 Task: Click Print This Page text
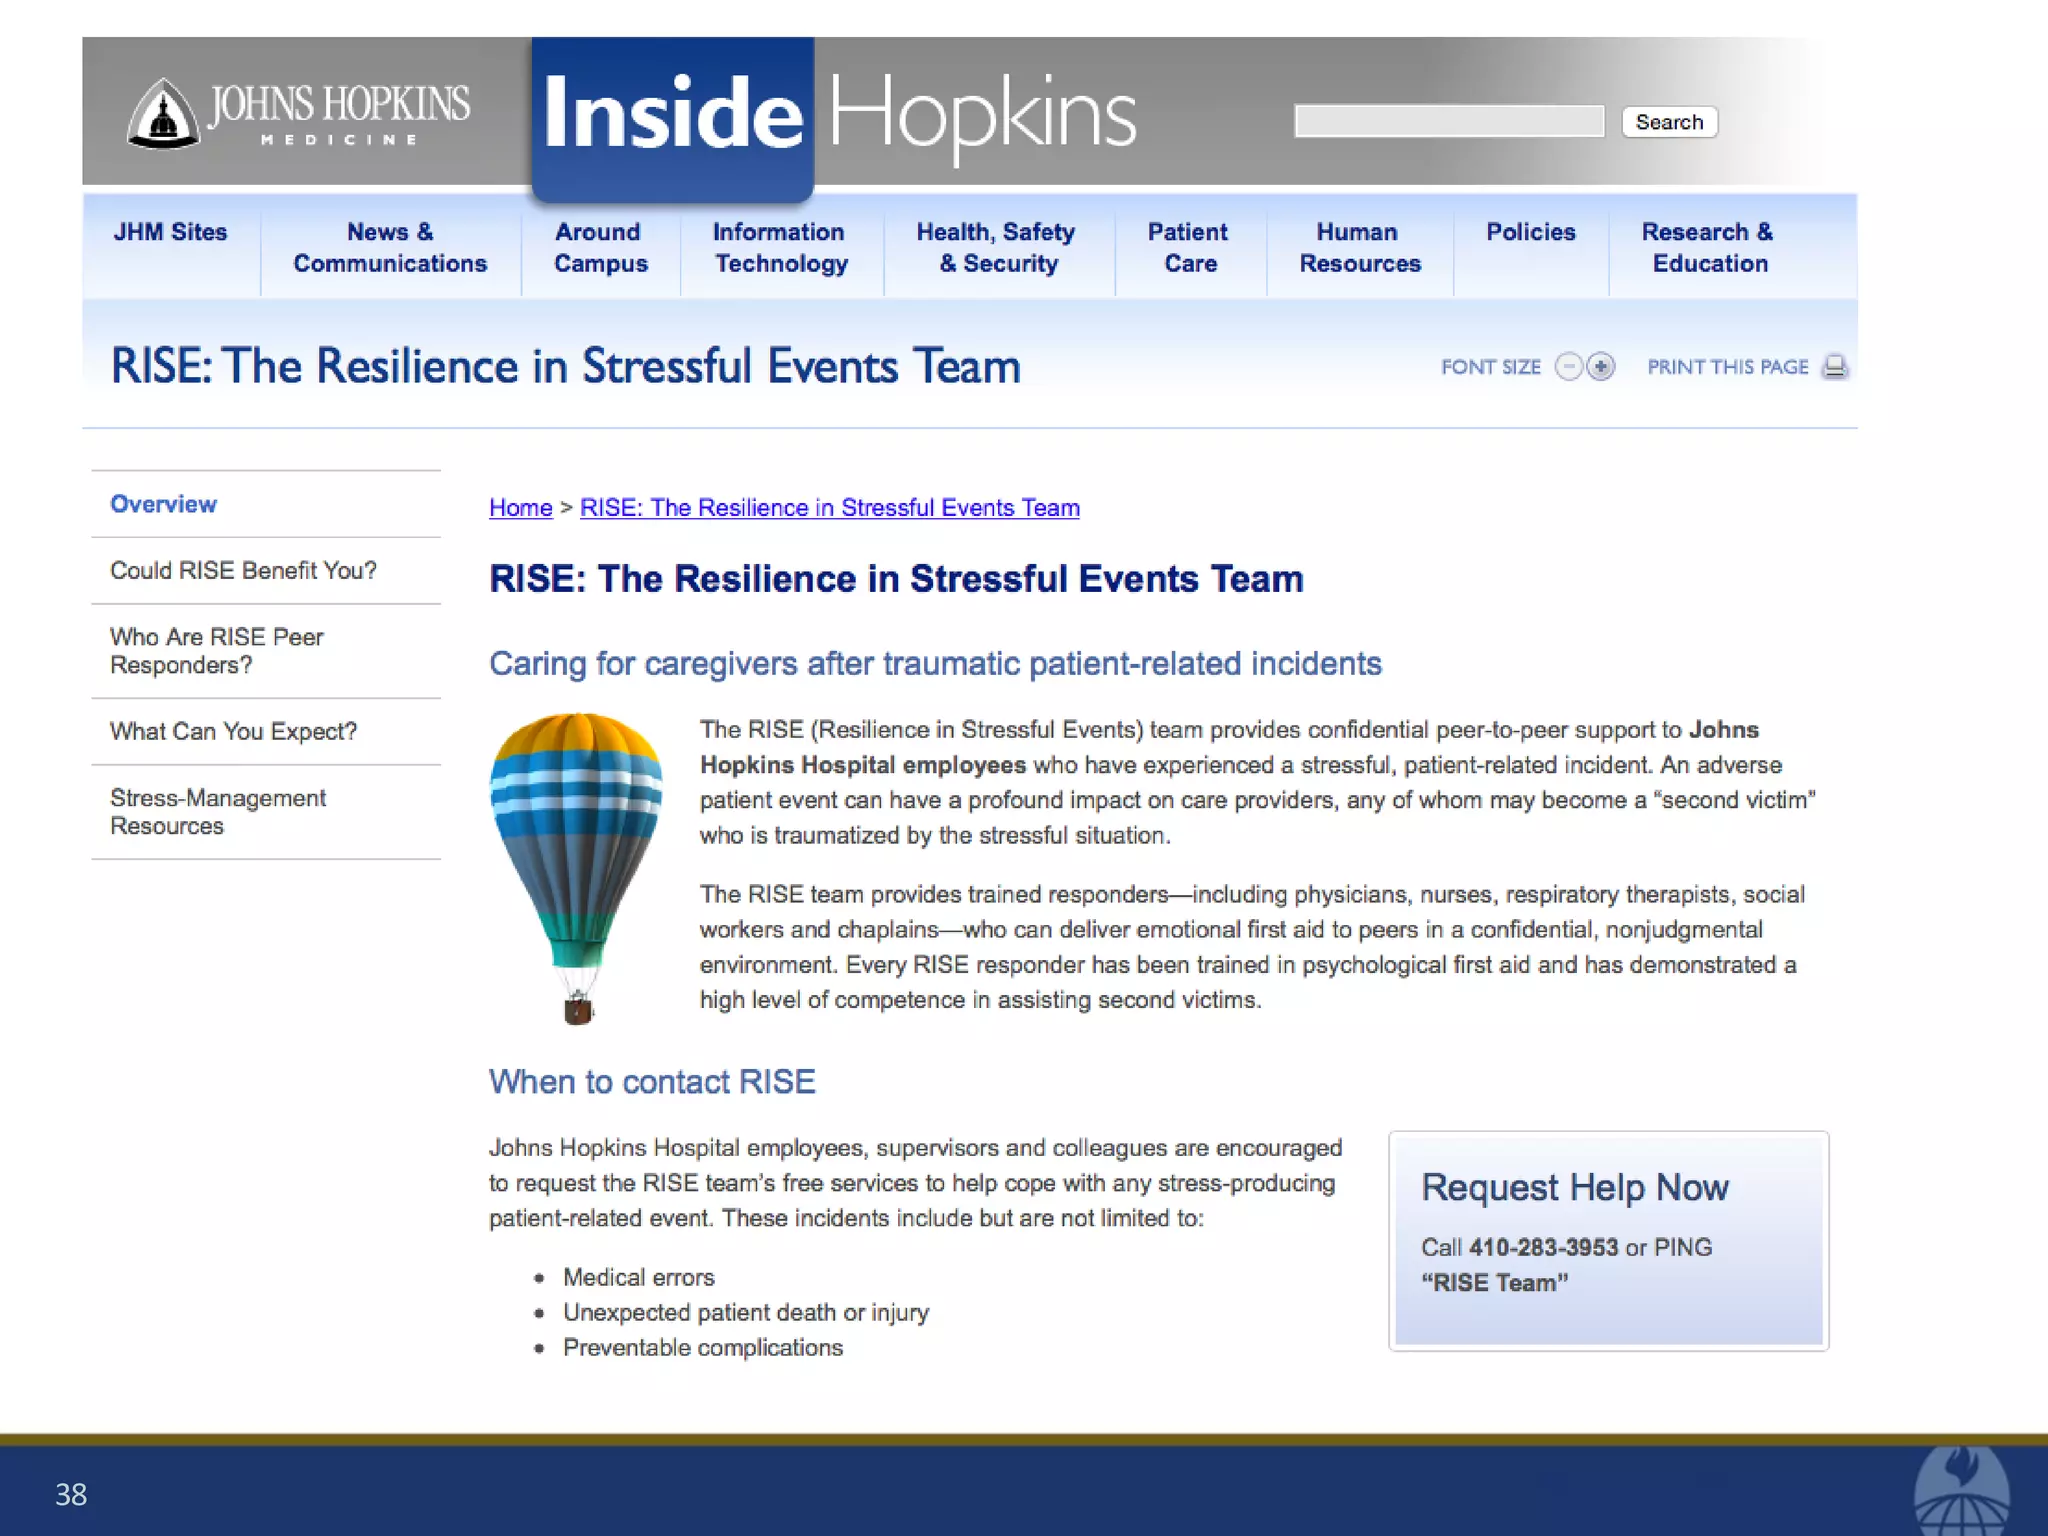pos(1727,367)
